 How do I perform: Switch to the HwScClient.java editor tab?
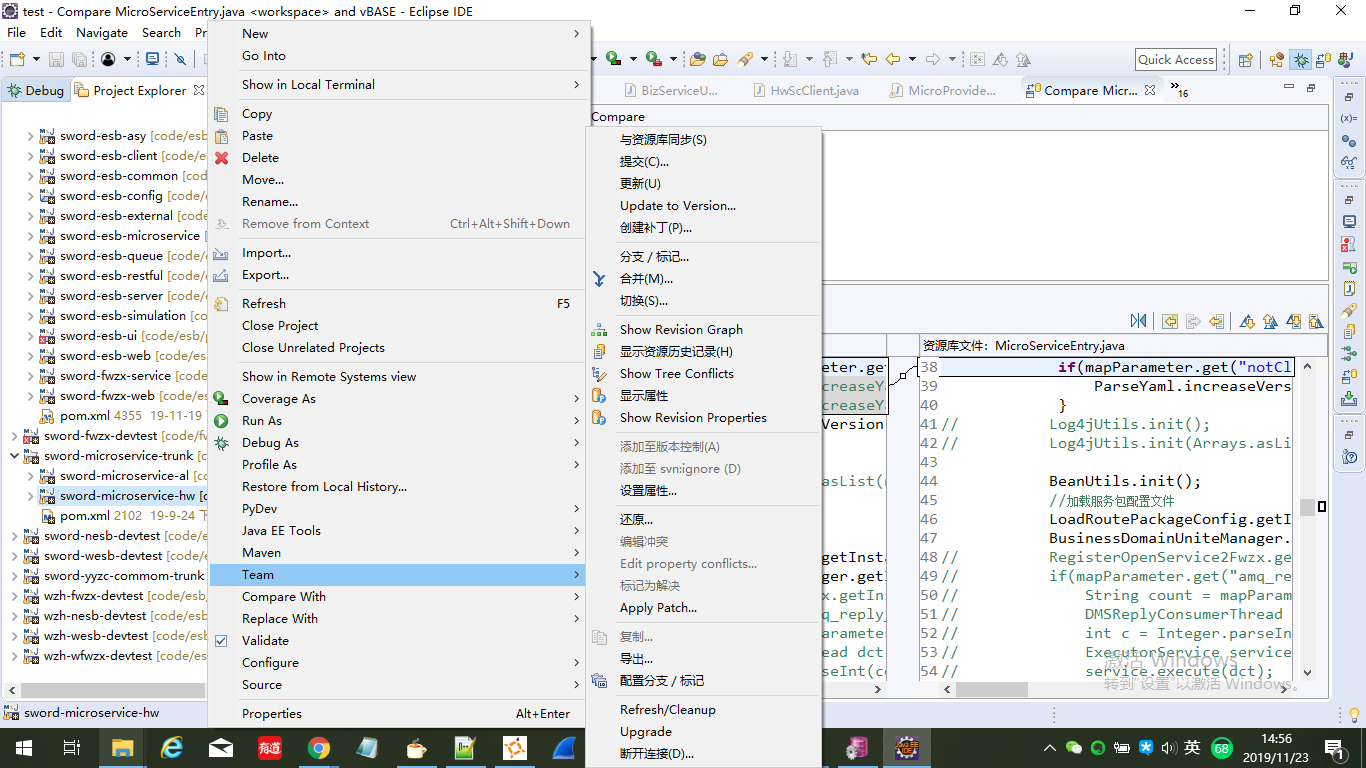coord(810,90)
